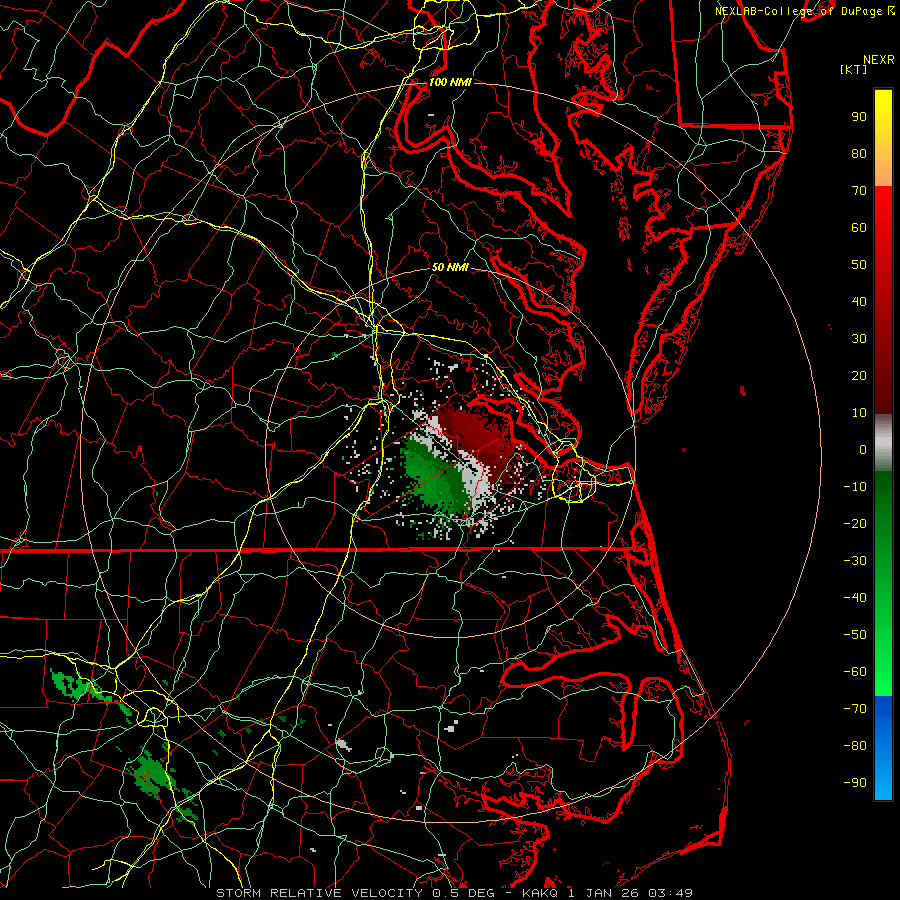This screenshot has height=900, width=900.
Task: Click the -90 scale label
Action: click(855, 783)
